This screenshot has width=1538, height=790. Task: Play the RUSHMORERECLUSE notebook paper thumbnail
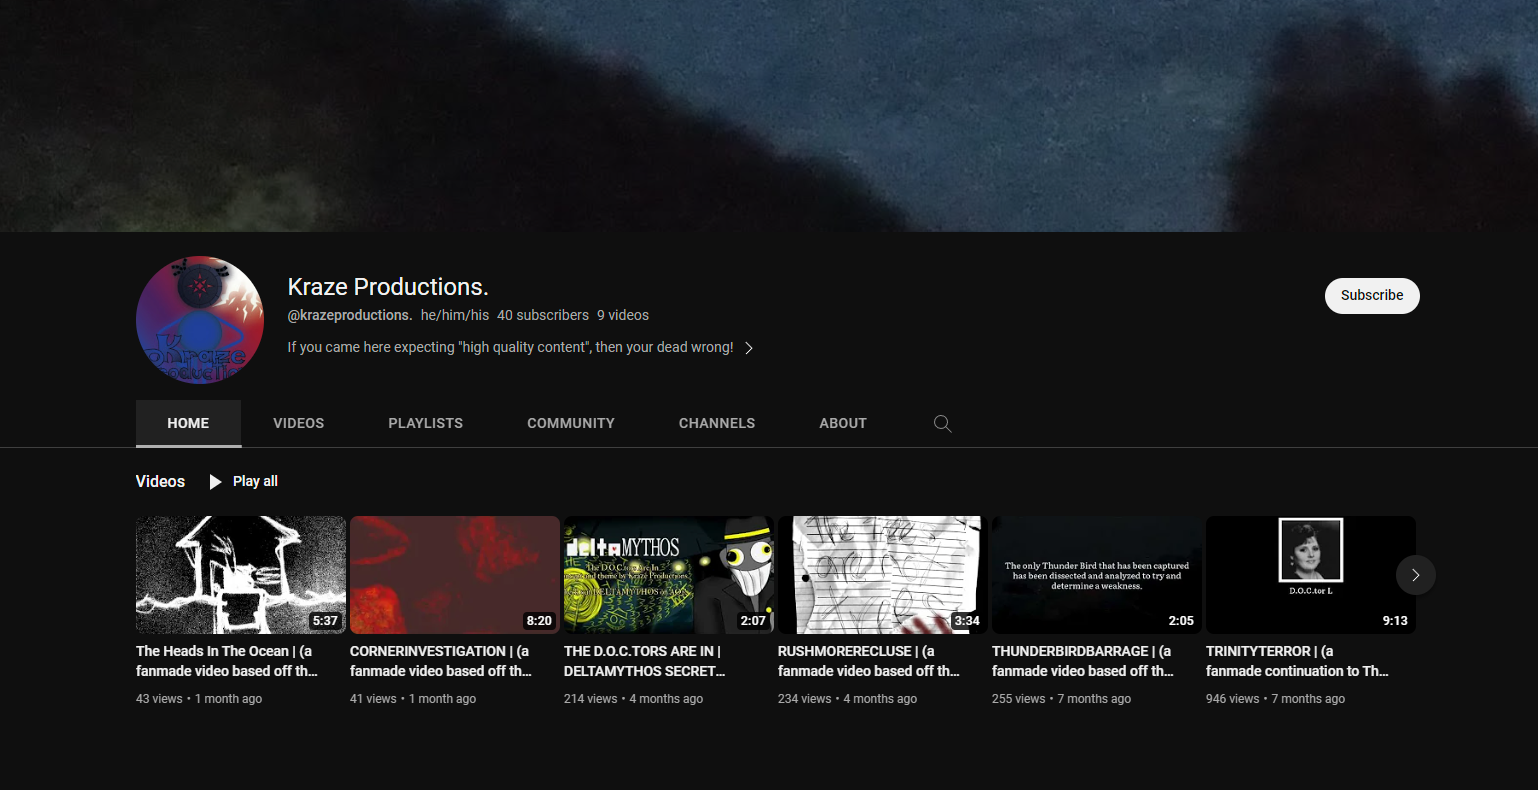pyautogui.click(x=883, y=575)
